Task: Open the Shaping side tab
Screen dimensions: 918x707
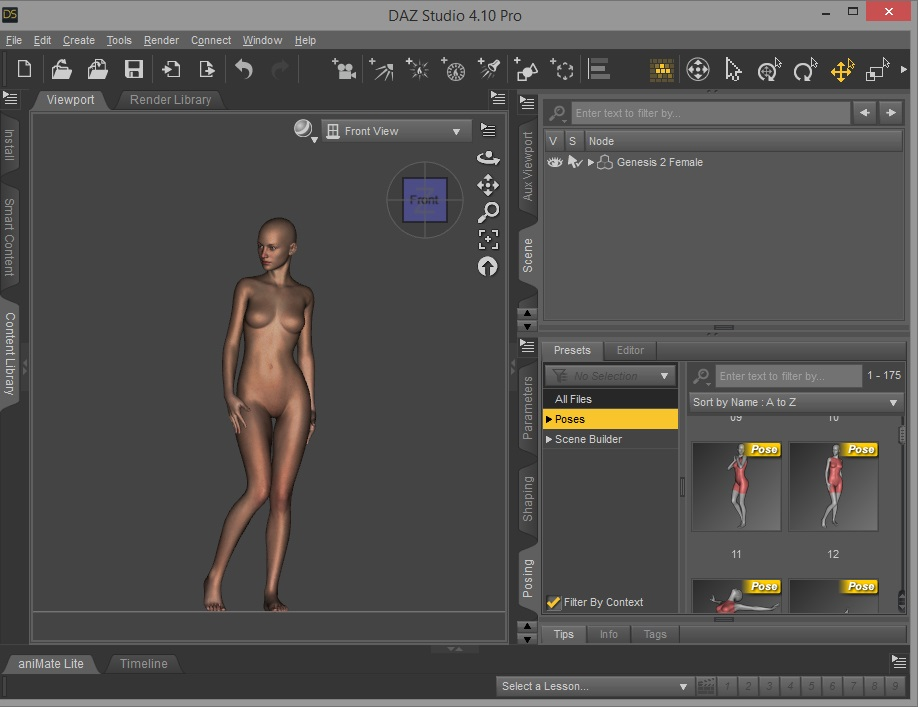Action: 527,499
